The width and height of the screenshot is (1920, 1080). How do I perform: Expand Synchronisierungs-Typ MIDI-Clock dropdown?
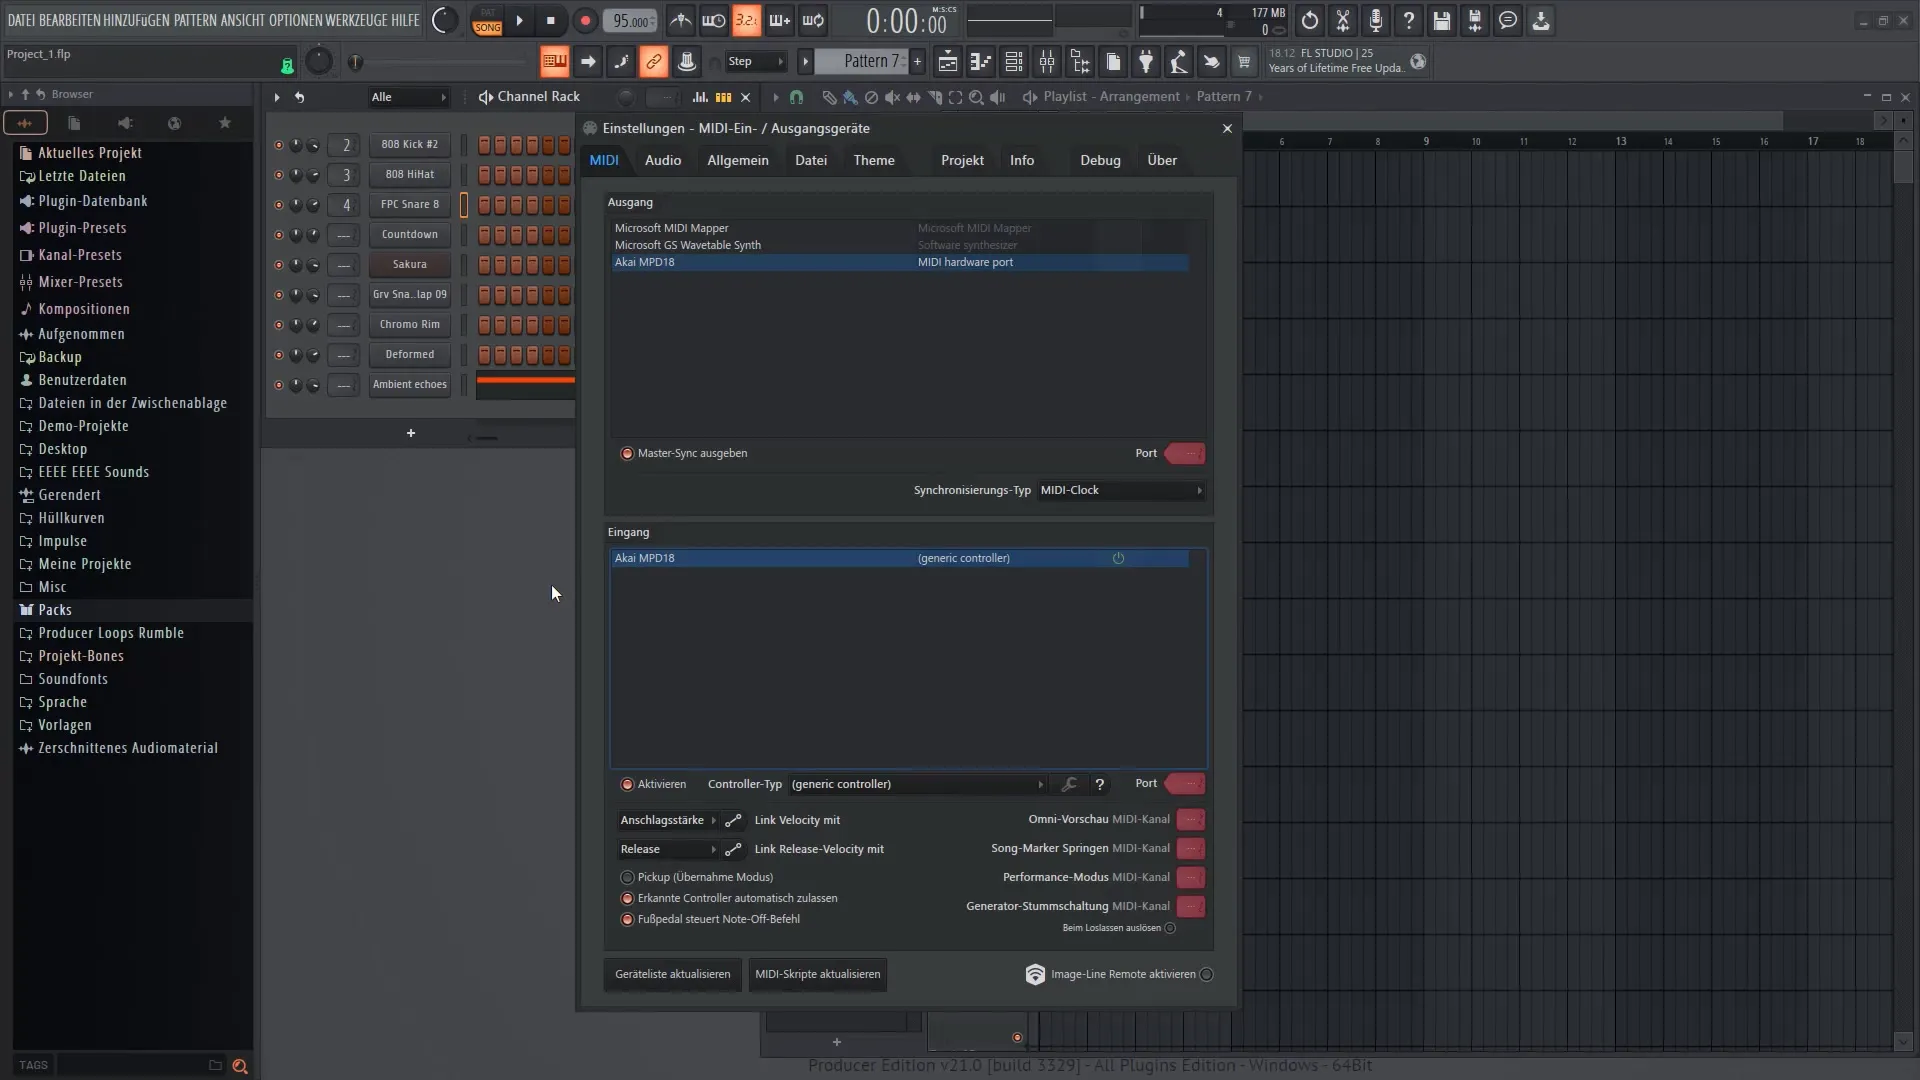[1197, 489]
